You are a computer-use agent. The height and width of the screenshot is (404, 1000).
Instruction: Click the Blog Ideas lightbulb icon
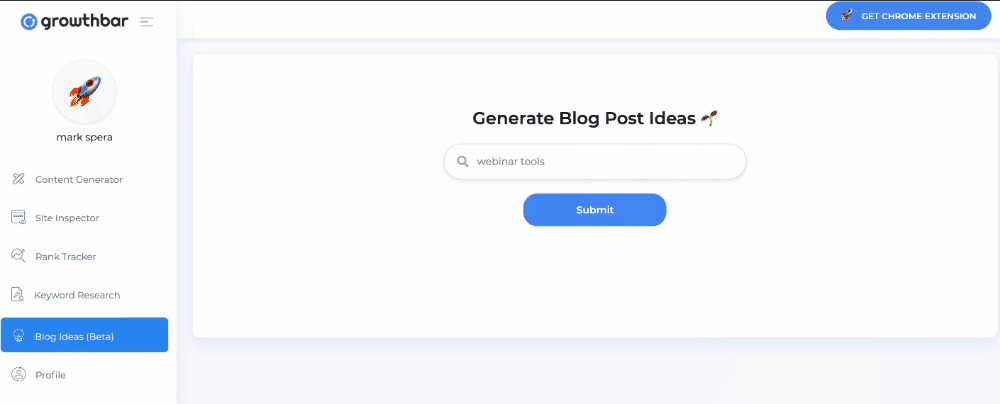click(18, 335)
